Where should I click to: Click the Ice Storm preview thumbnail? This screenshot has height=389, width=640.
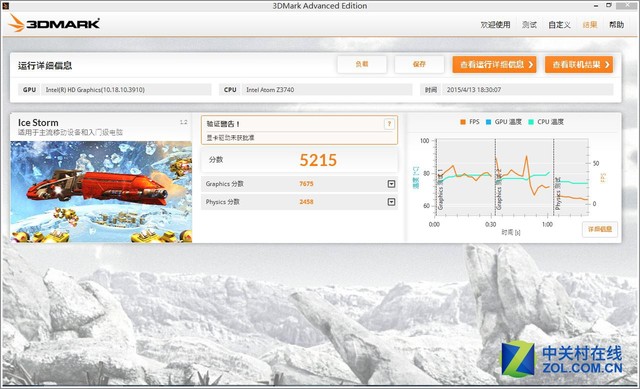pyautogui.click(x=101, y=192)
